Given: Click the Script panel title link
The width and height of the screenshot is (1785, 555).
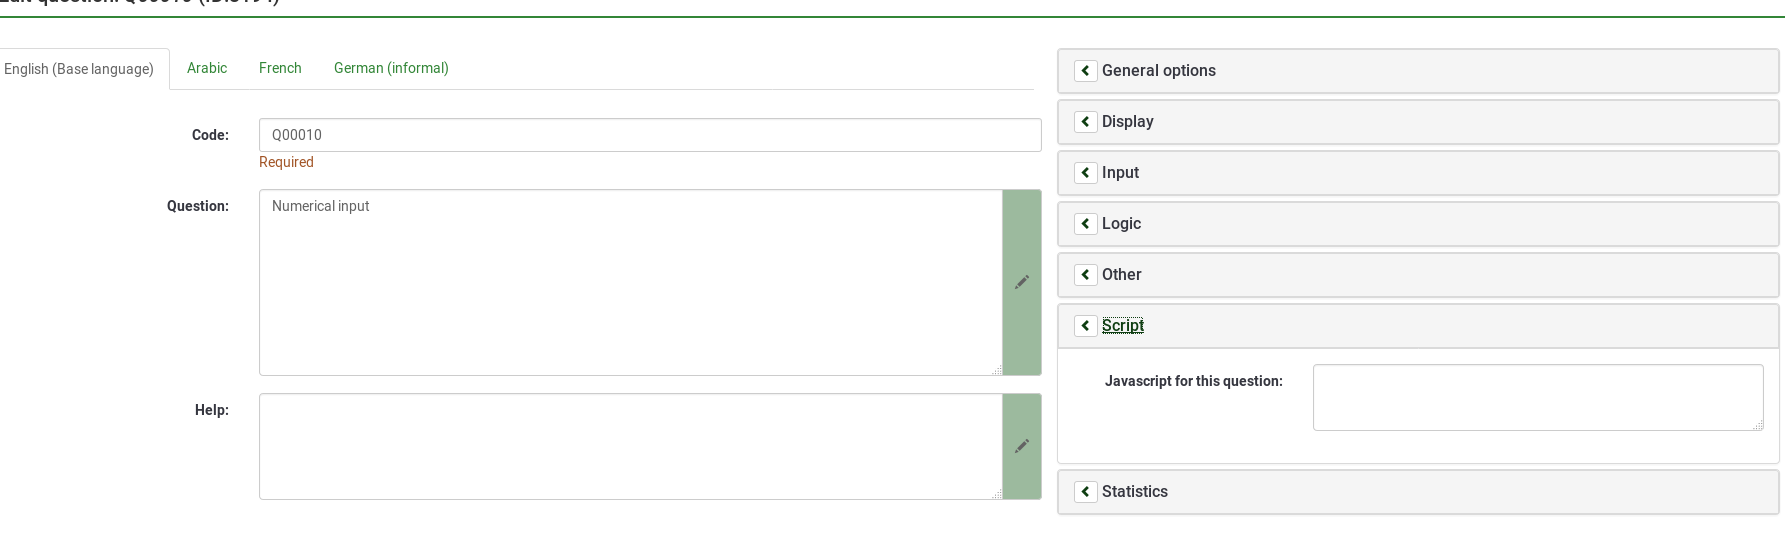Looking at the screenshot, I should coord(1123,326).
